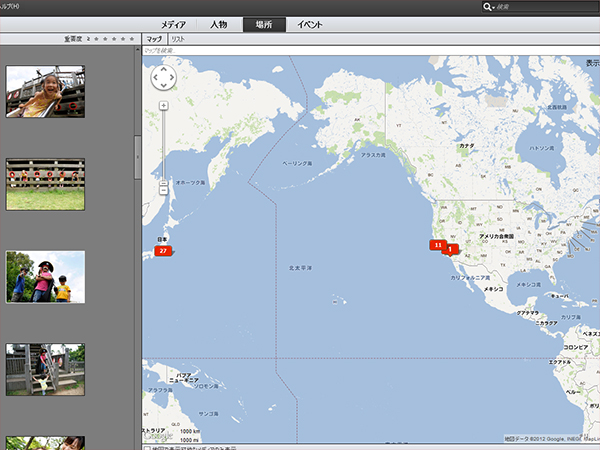Viewport: 600px width, 450px height.
Task: Click the メキシコ map label
Action: point(494,289)
